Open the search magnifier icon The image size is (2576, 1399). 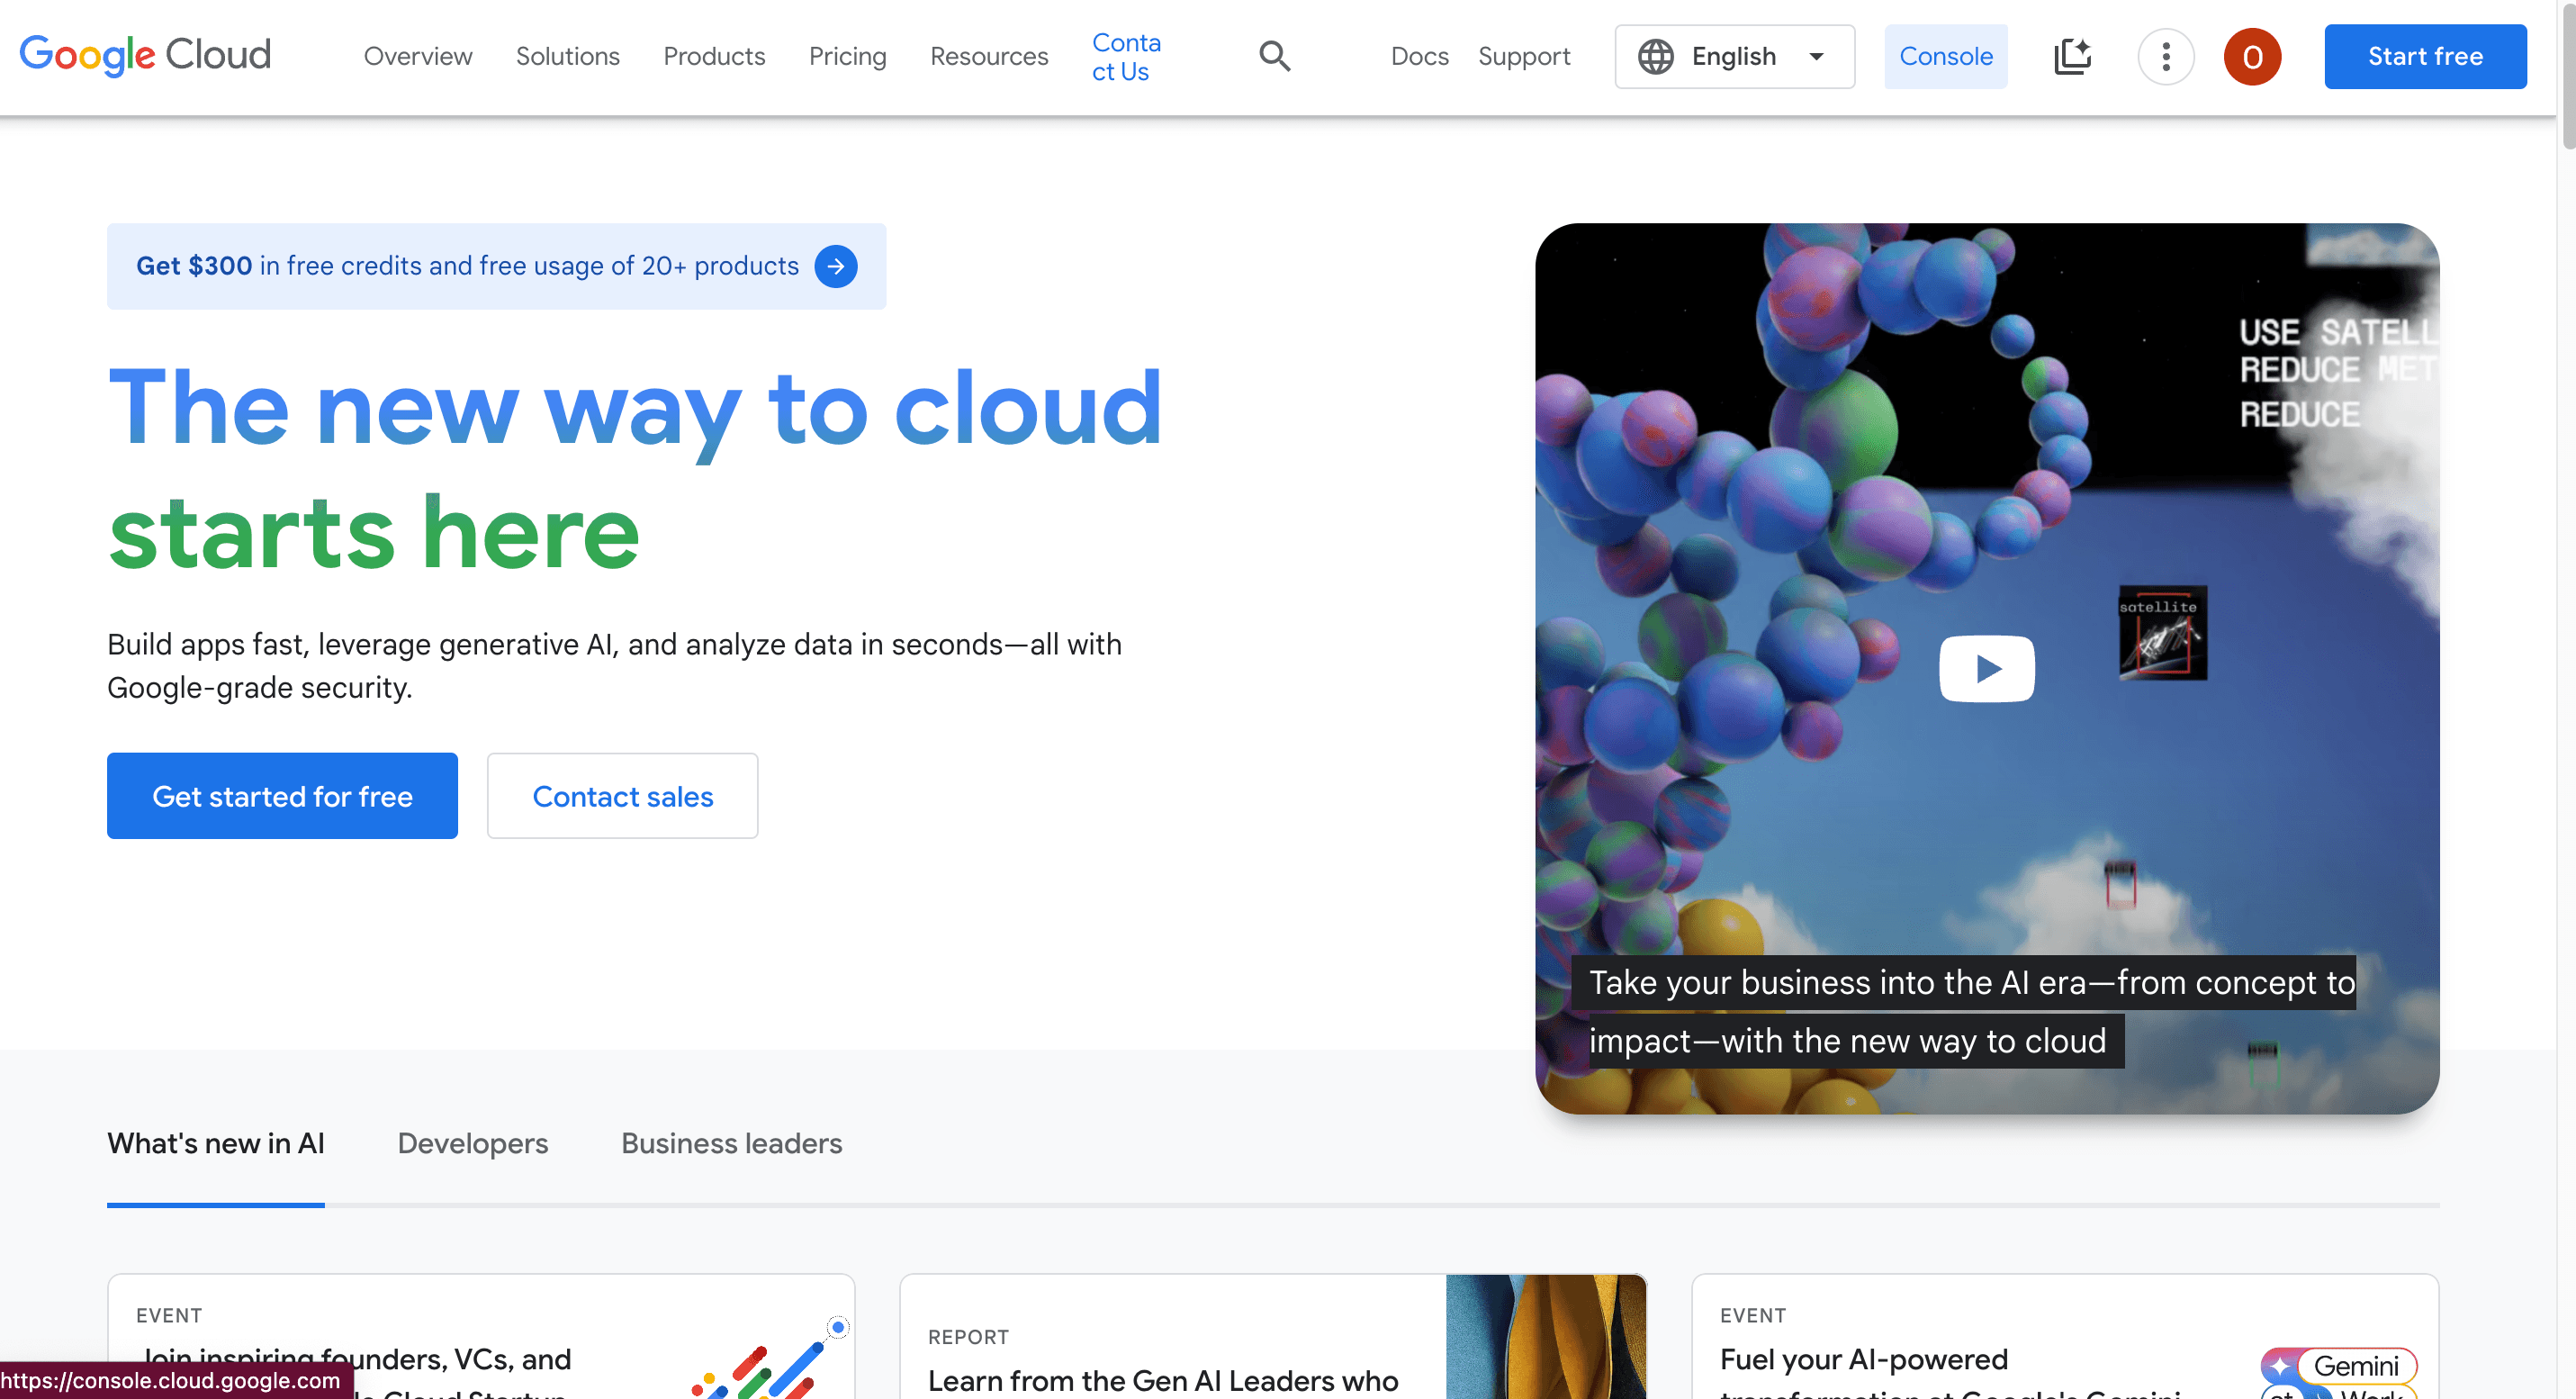[x=1274, y=56]
